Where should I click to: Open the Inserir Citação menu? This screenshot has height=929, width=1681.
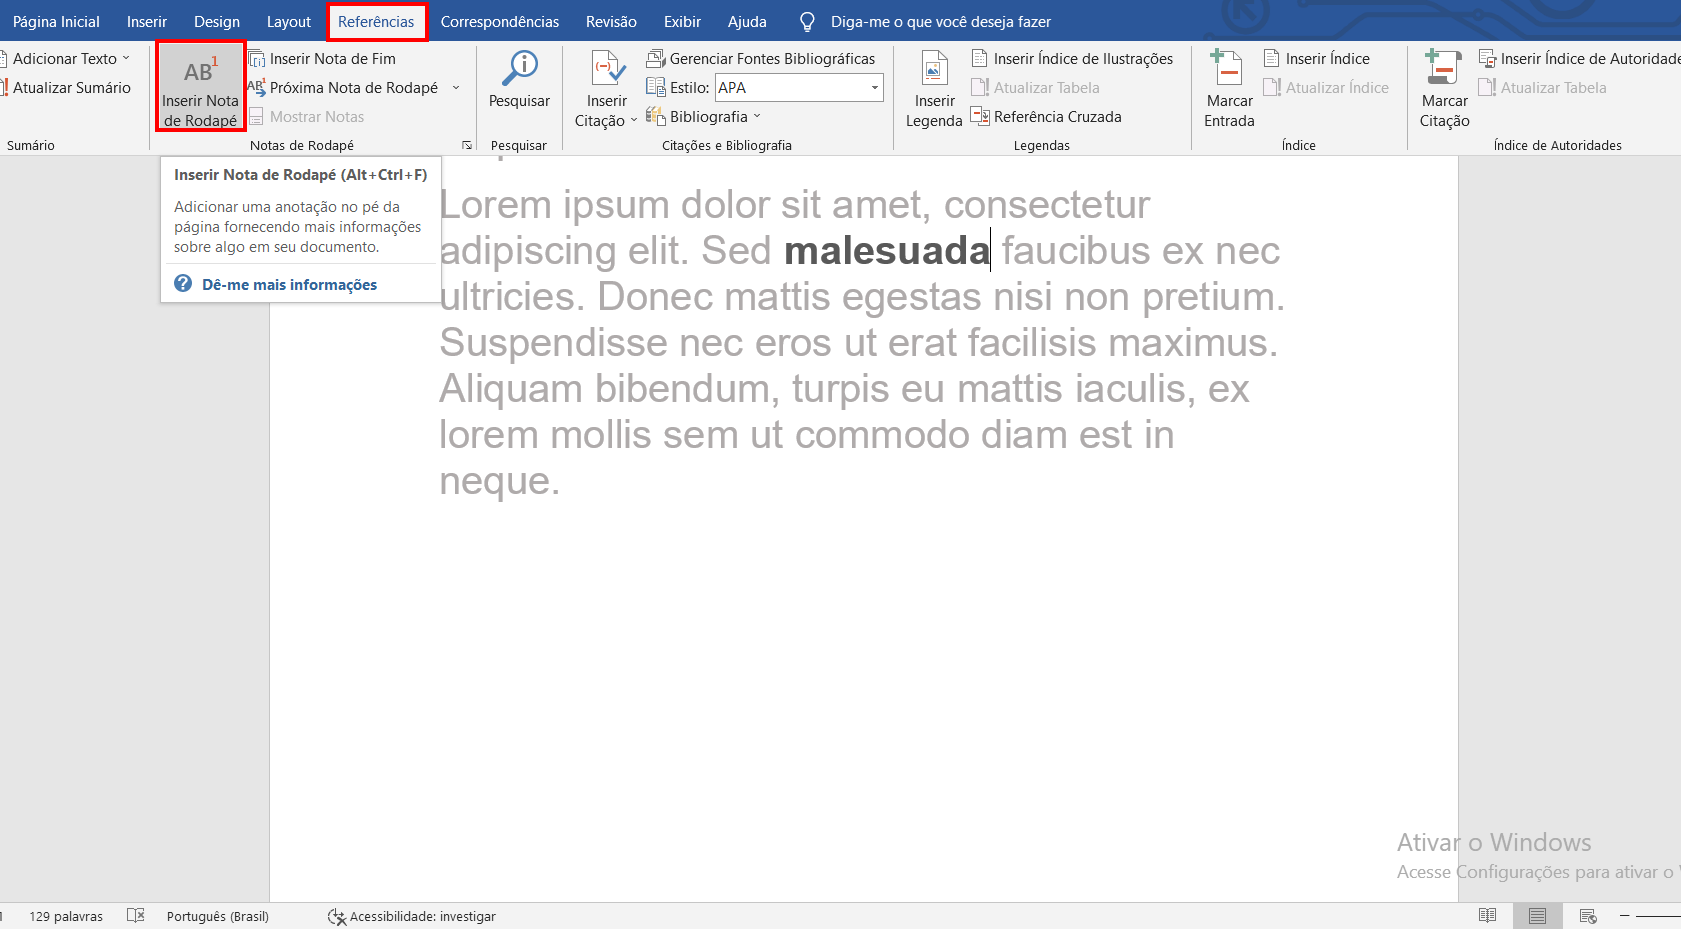point(606,90)
